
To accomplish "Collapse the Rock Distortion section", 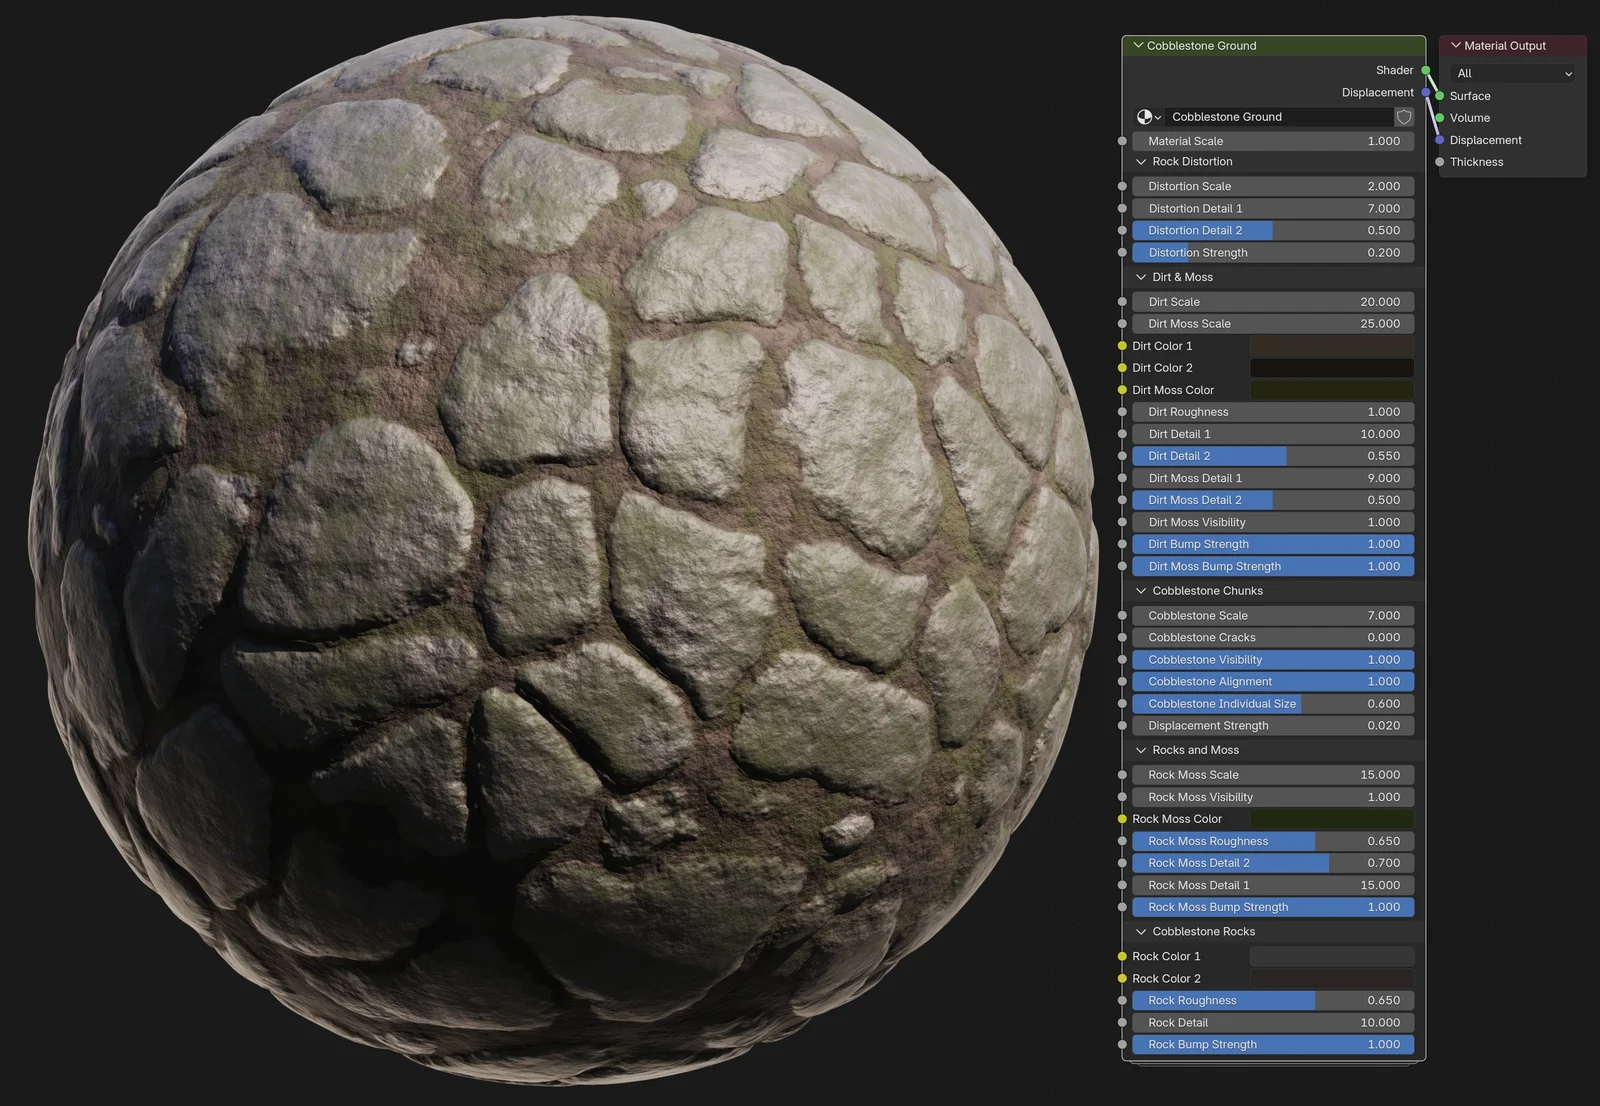I will tap(1141, 161).
